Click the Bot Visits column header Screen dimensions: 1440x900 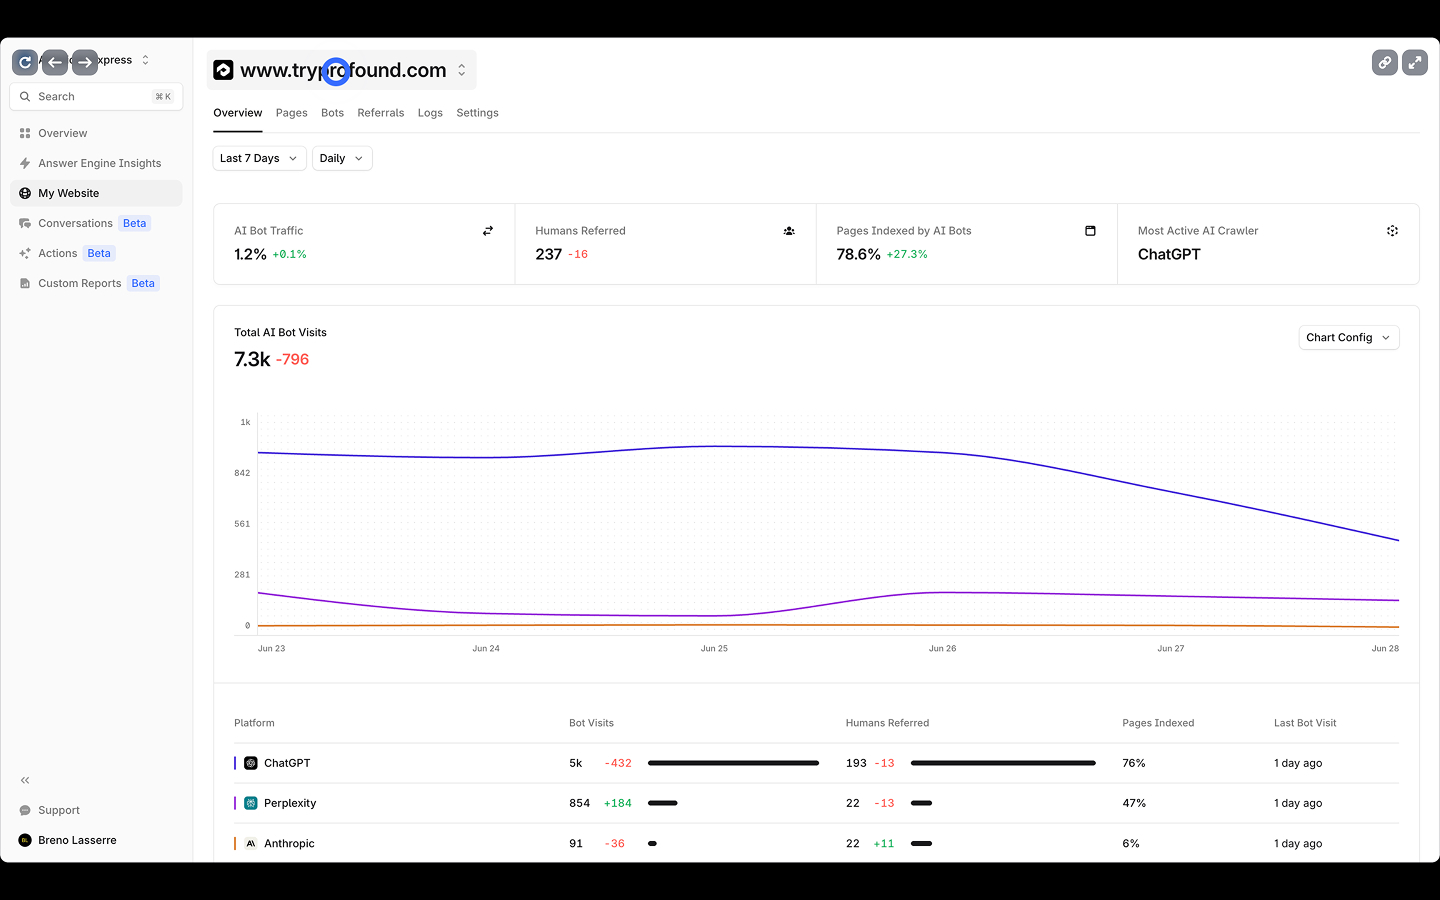coord(591,723)
